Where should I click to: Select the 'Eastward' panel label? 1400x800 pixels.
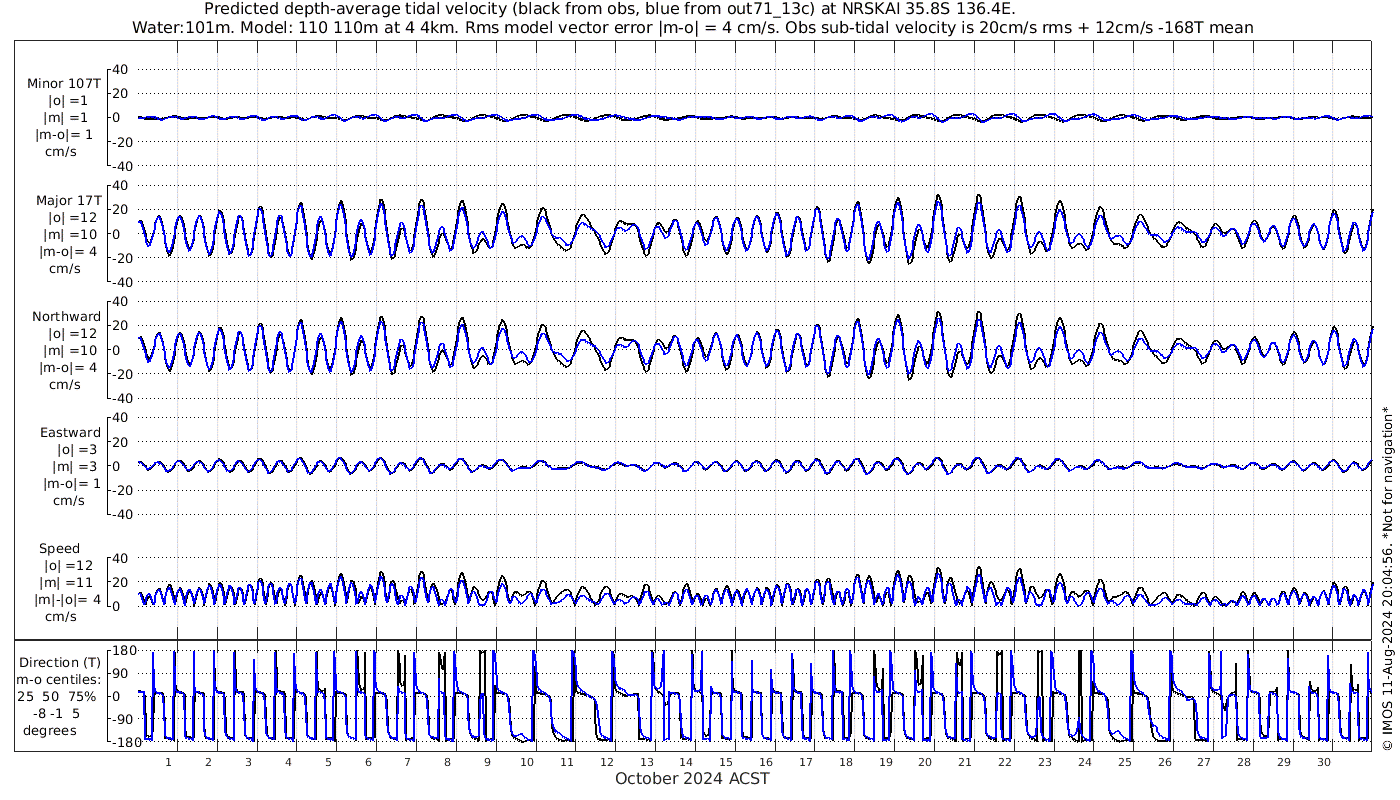(x=70, y=432)
